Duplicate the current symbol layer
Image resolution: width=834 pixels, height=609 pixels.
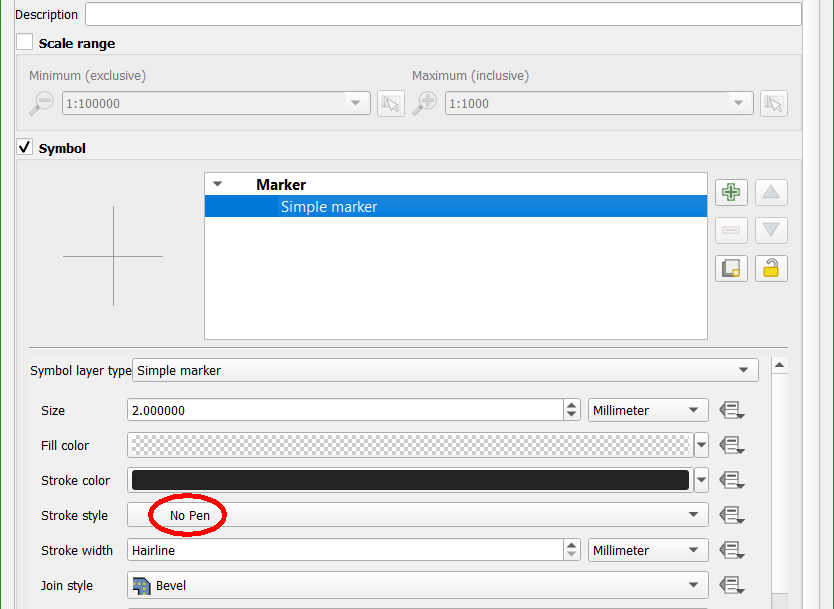pos(731,269)
